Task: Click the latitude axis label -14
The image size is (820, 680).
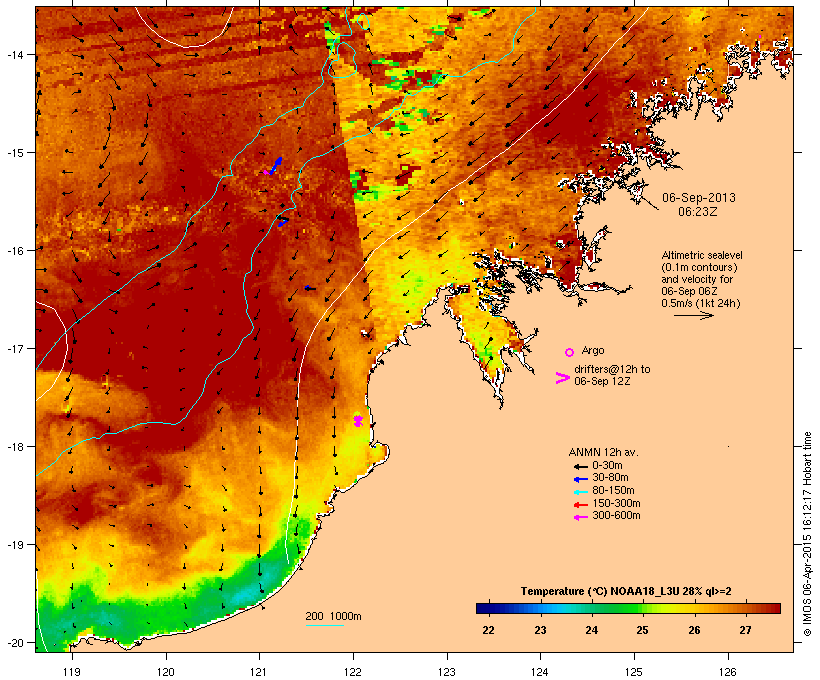Action: pyautogui.click(x=14, y=54)
